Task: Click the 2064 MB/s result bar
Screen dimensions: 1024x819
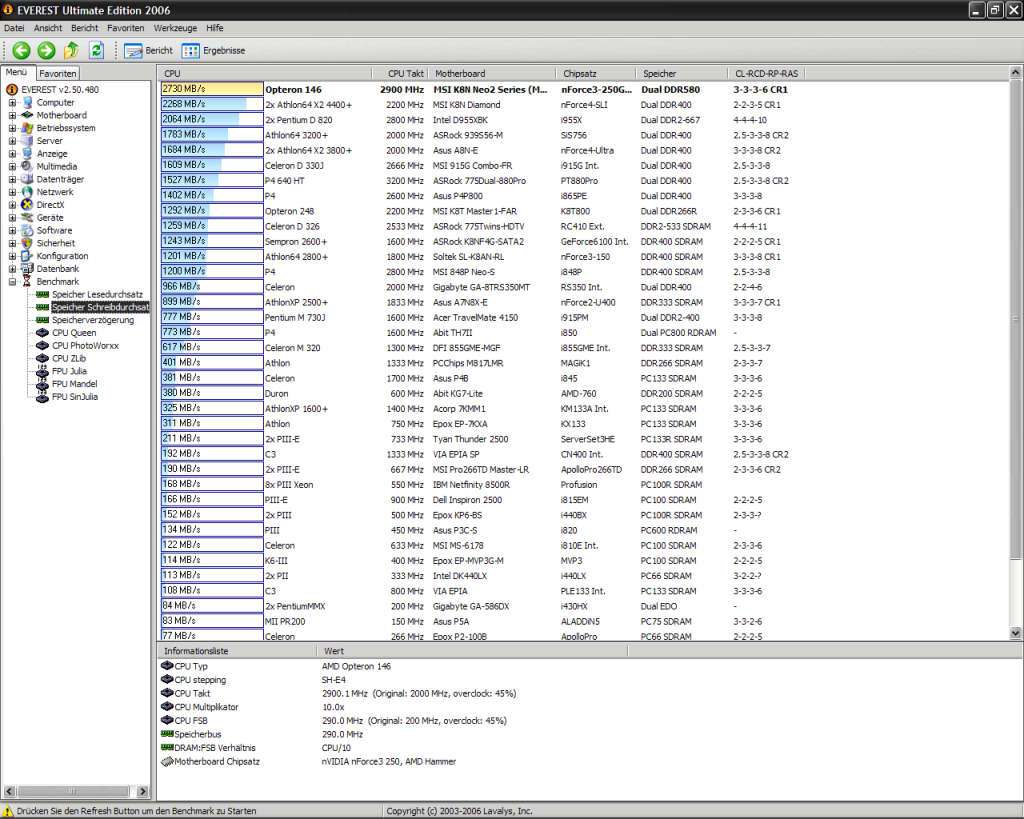Action: coord(212,119)
